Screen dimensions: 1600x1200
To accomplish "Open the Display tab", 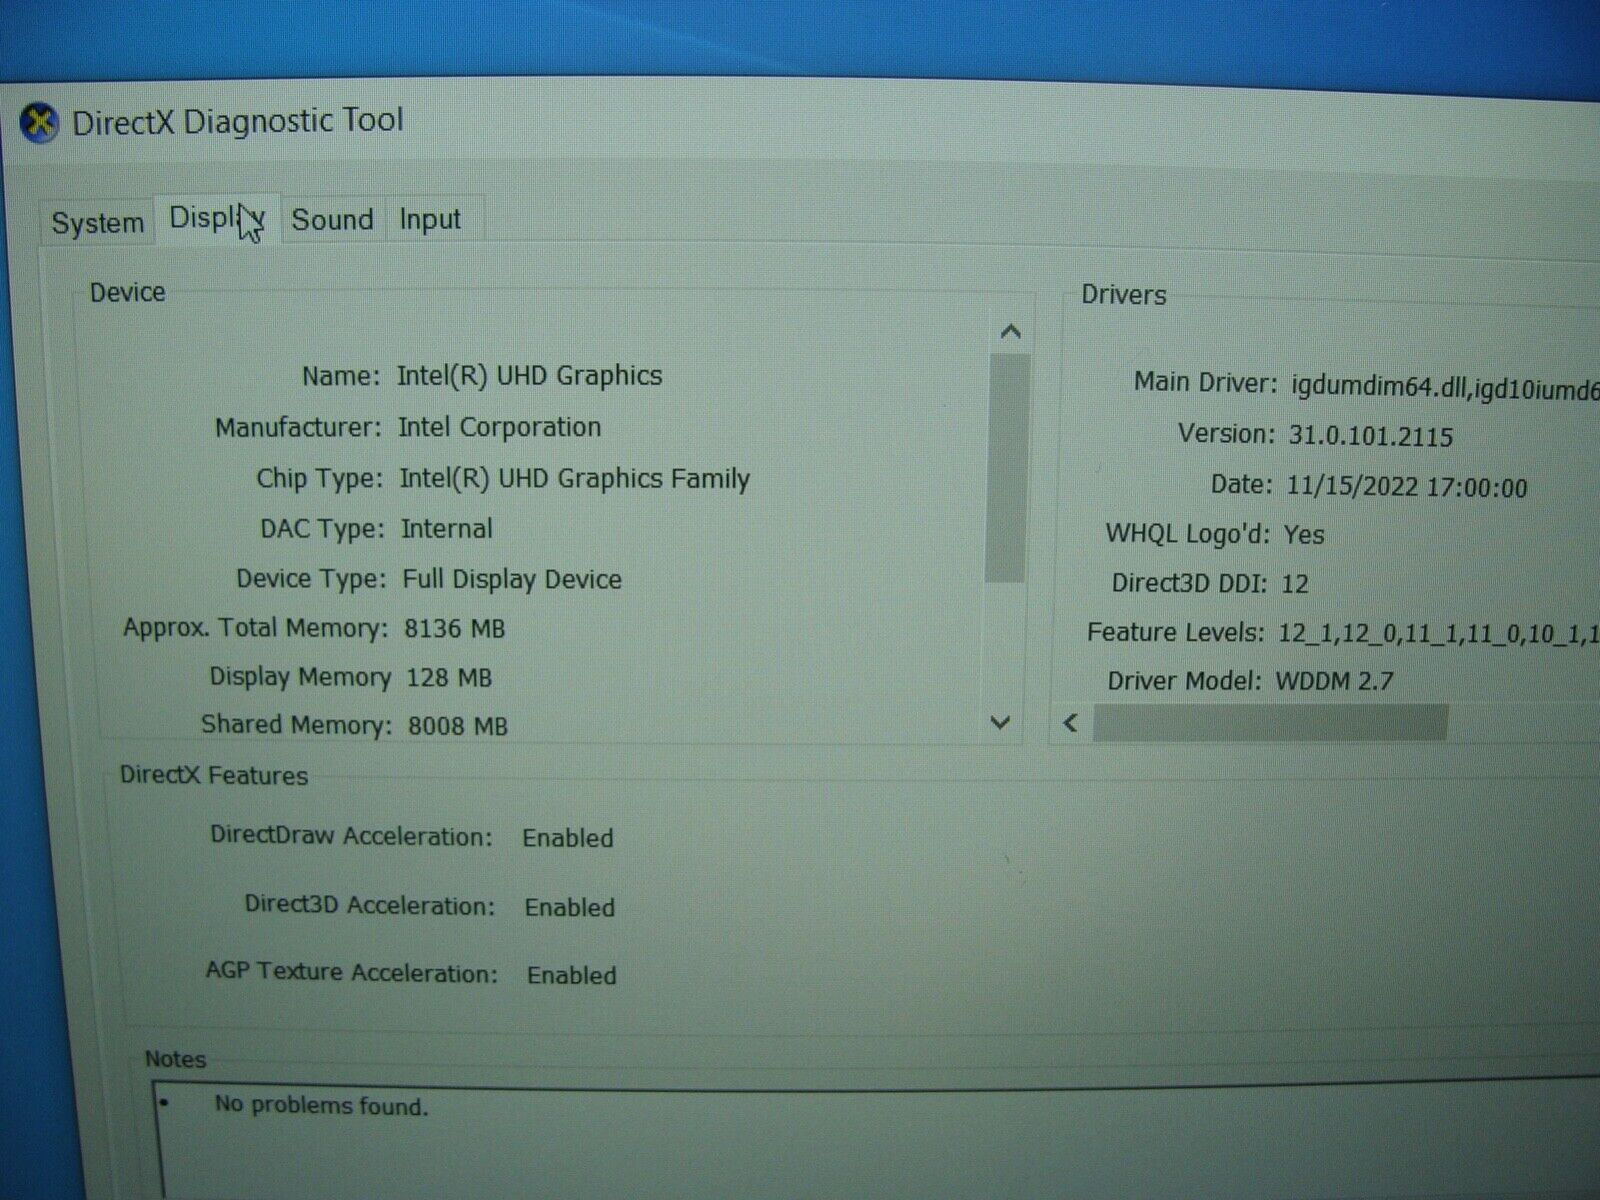I will coord(217,218).
